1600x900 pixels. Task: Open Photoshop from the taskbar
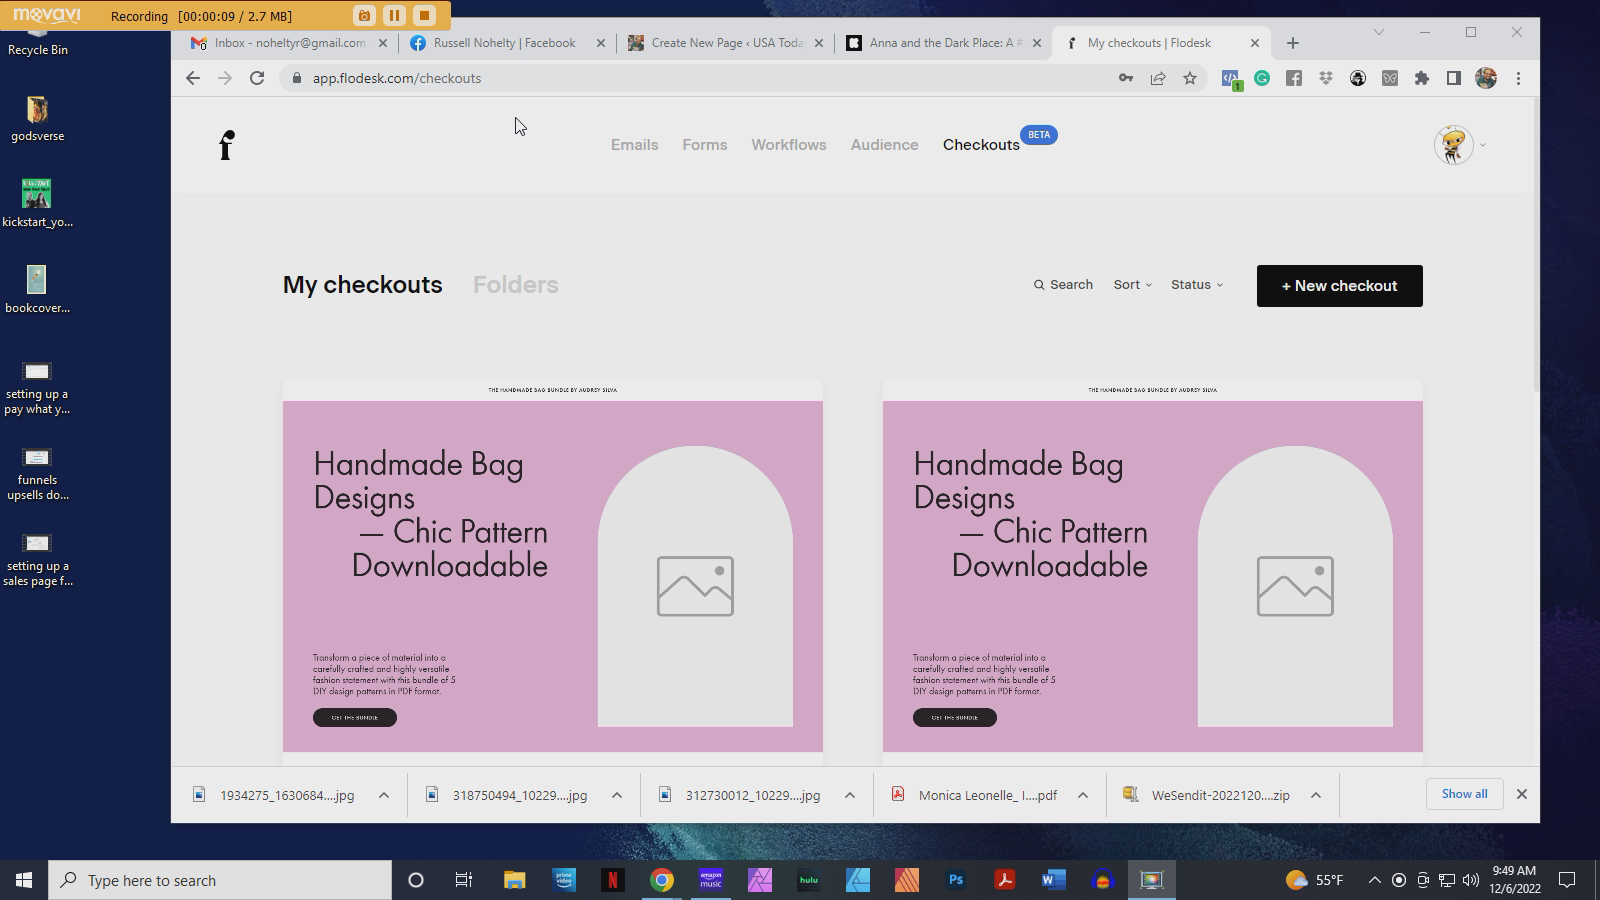point(956,880)
